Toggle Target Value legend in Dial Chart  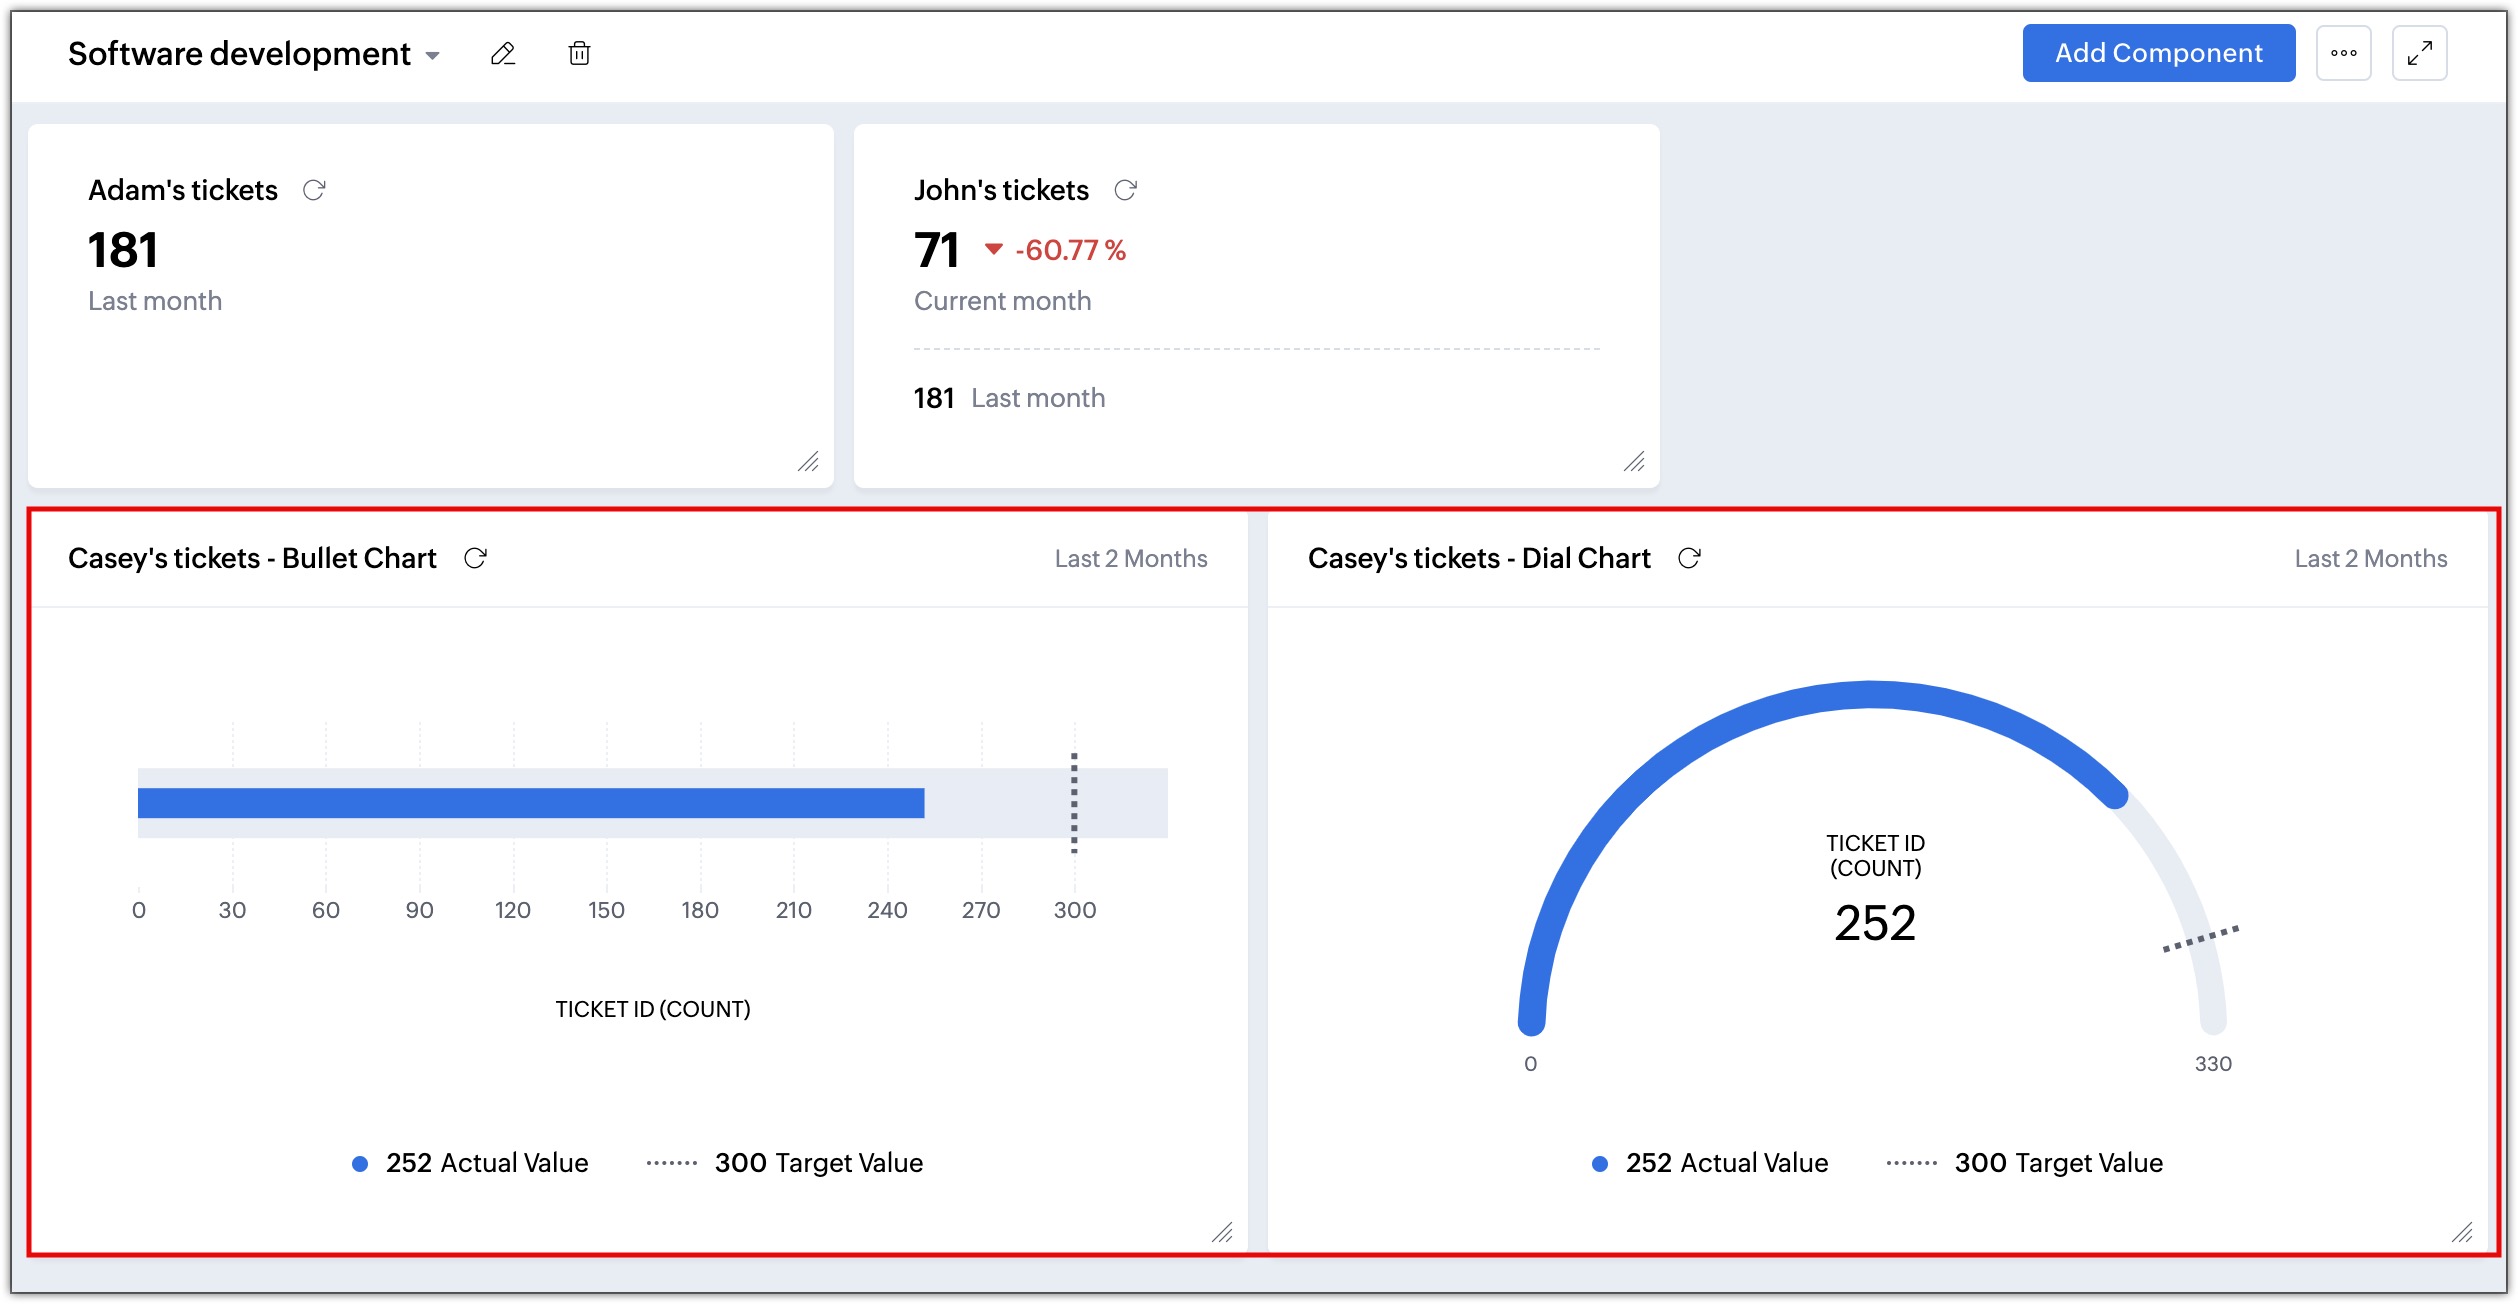[2026, 1163]
